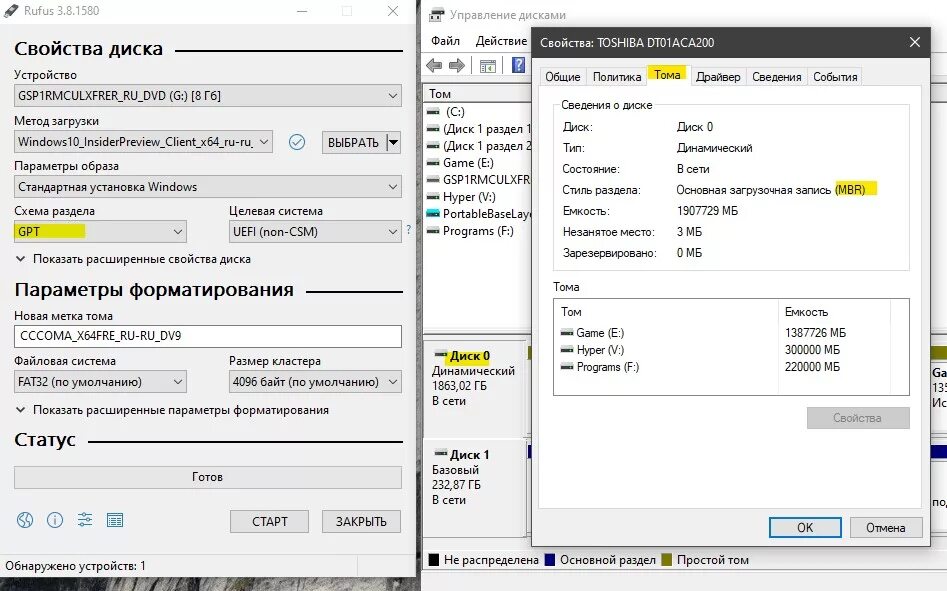This screenshot has width=947, height=591.
Task: Switch to the Политика tab
Action: click(617, 77)
